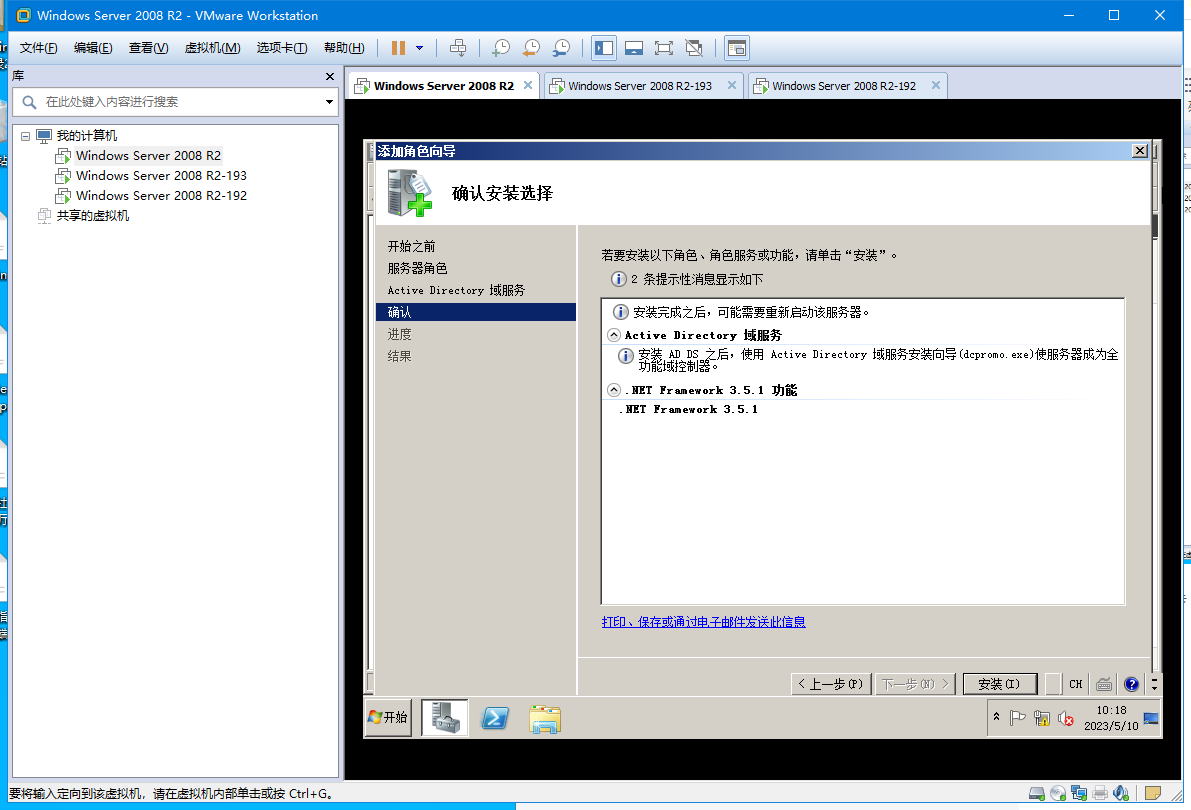Take a snapshot of this virtual machine
Image resolution: width=1191 pixels, height=810 pixels.
[x=501, y=48]
